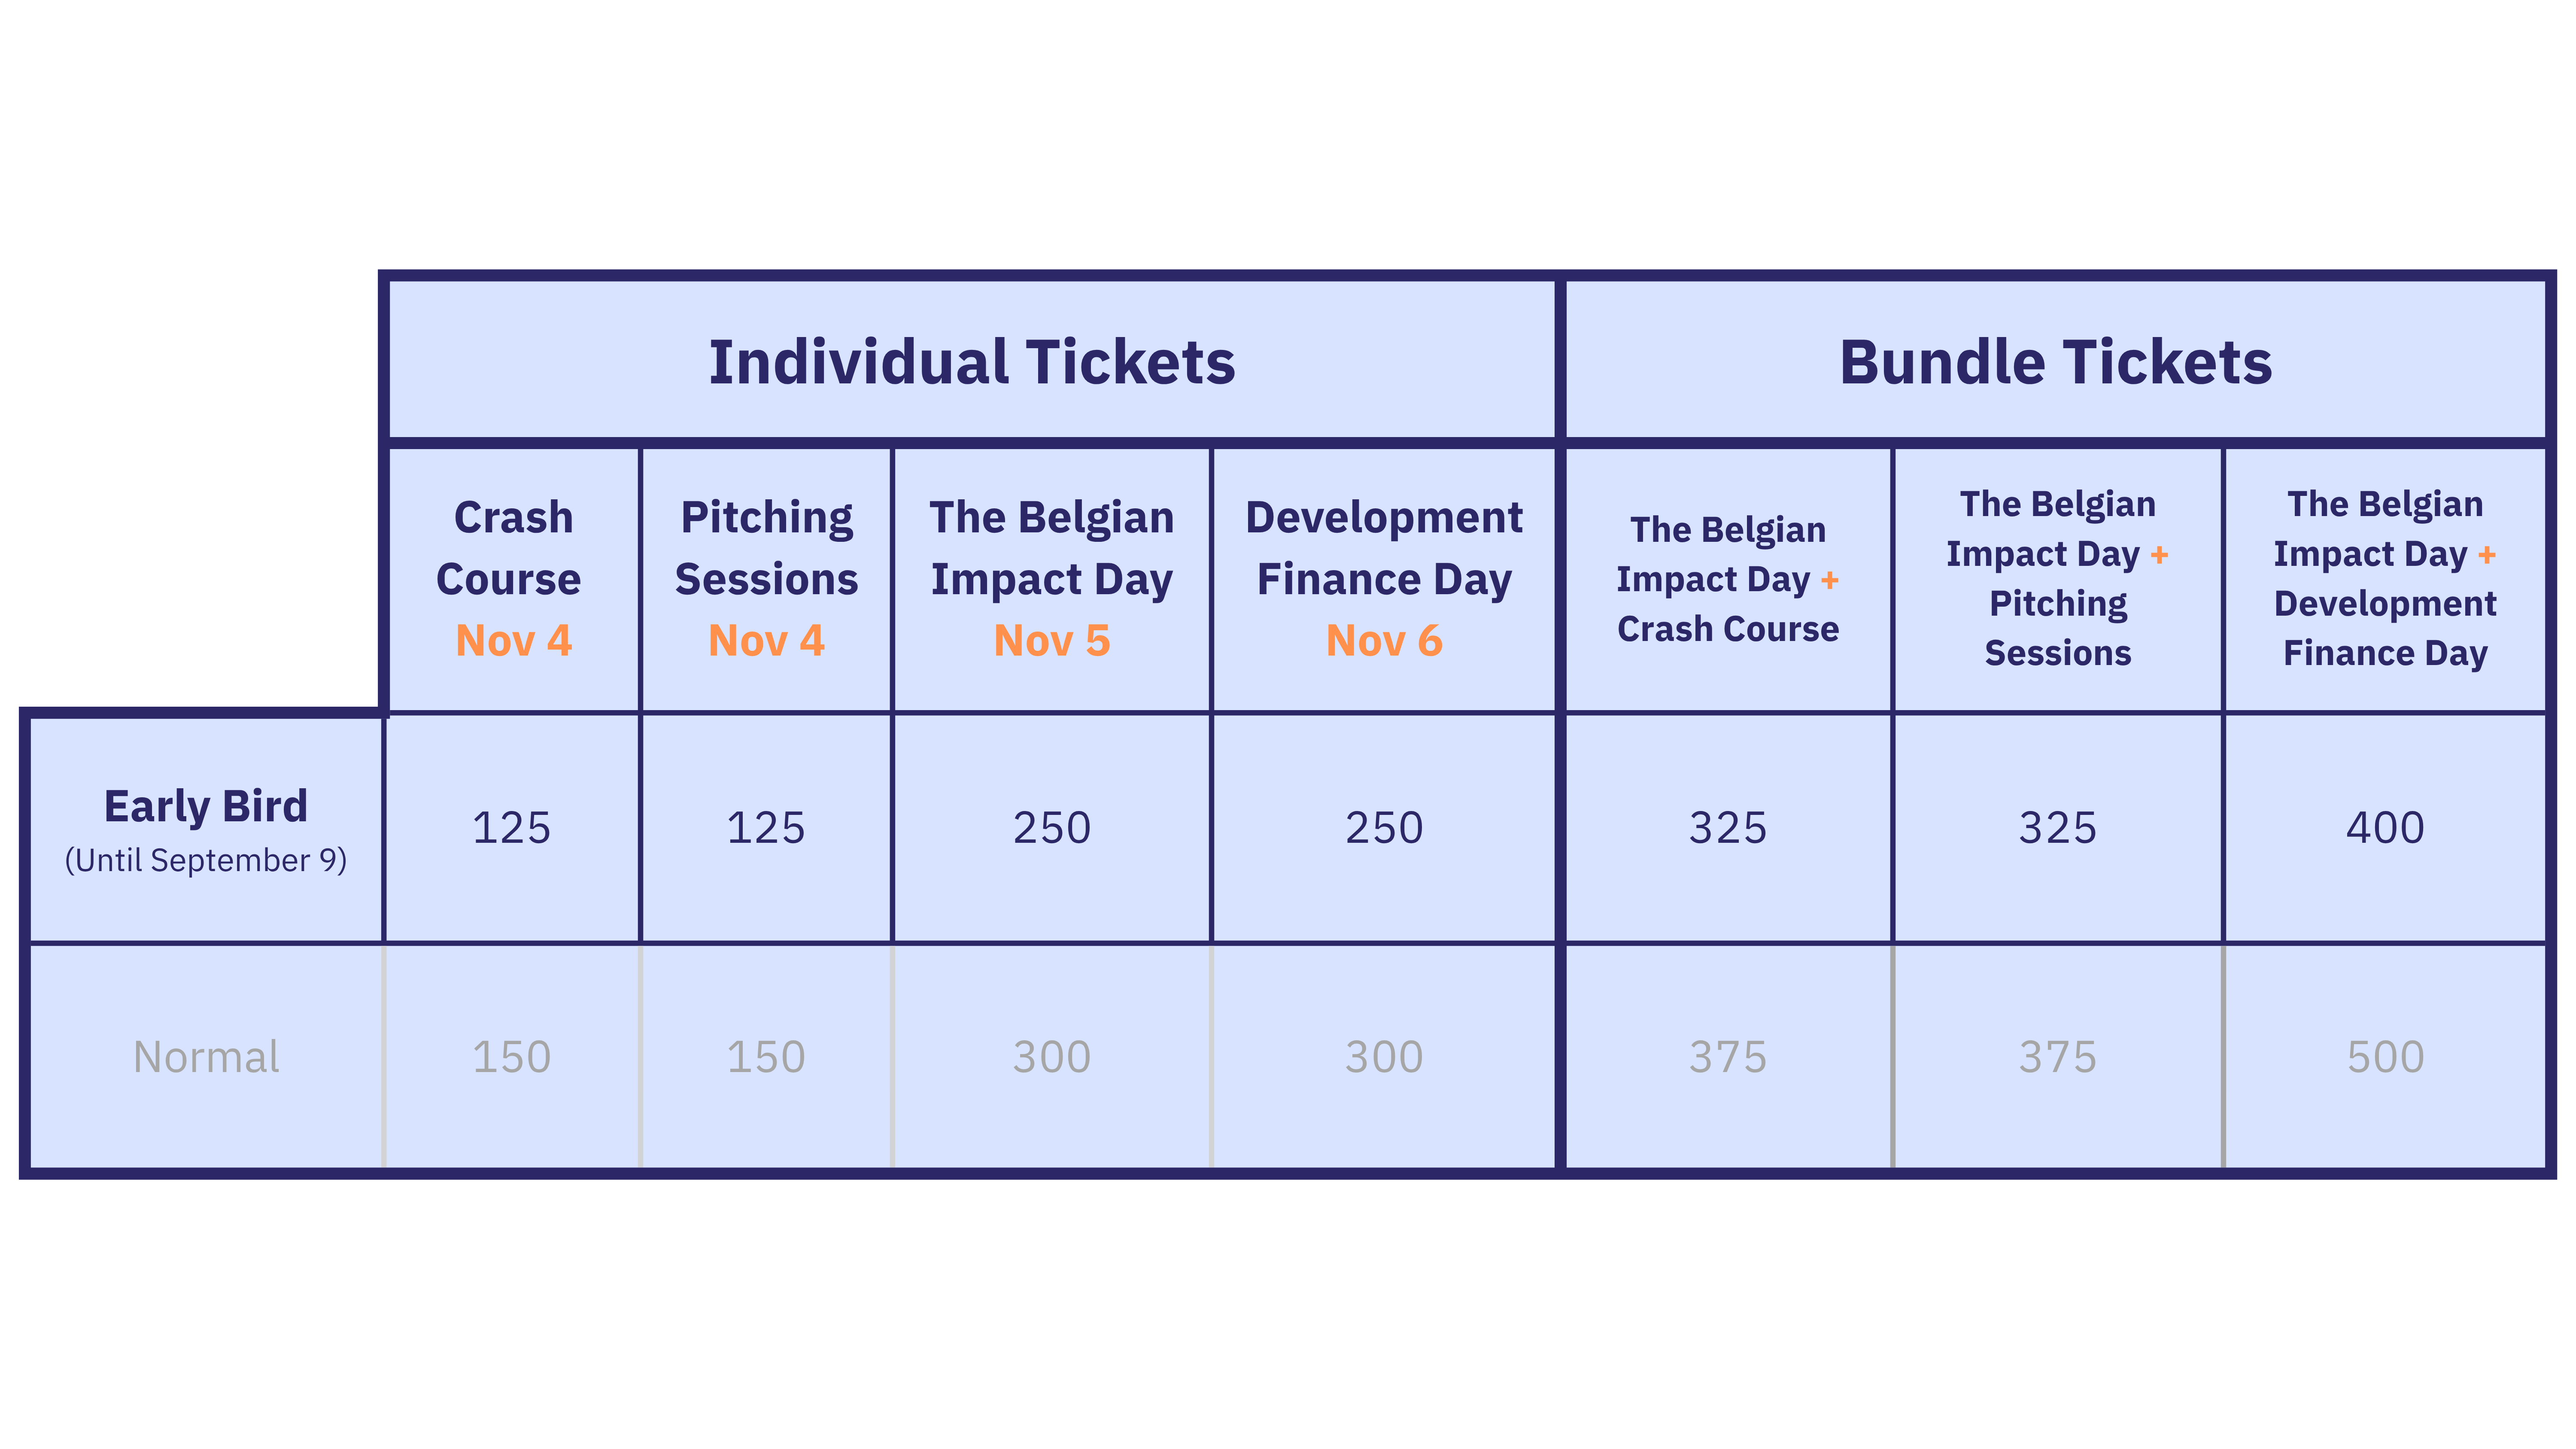The height and width of the screenshot is (1449, 2576).
Task: Click the Normal row label
Action: (206, 1057)
